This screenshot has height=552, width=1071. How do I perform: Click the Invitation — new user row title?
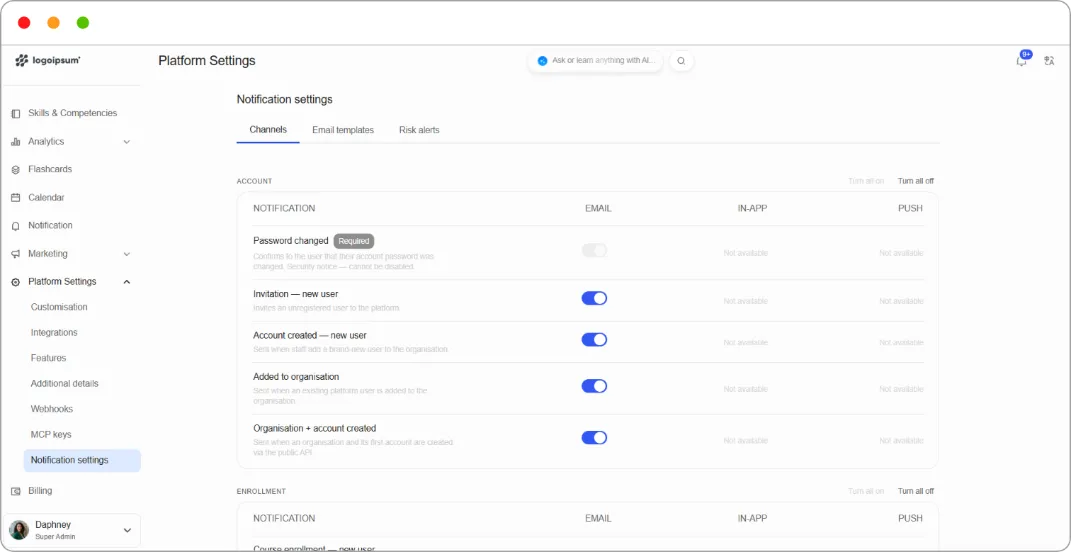coord(296,294)
